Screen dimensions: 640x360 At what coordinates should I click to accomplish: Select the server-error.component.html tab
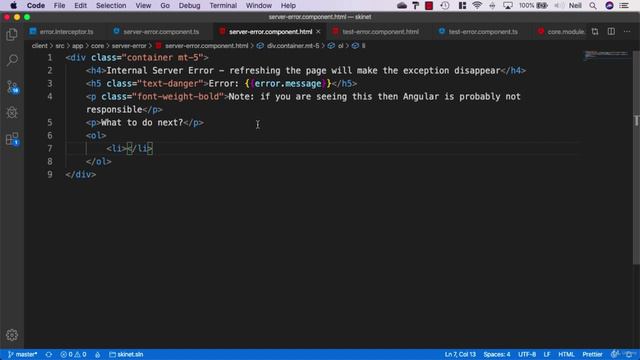point(270,31)
